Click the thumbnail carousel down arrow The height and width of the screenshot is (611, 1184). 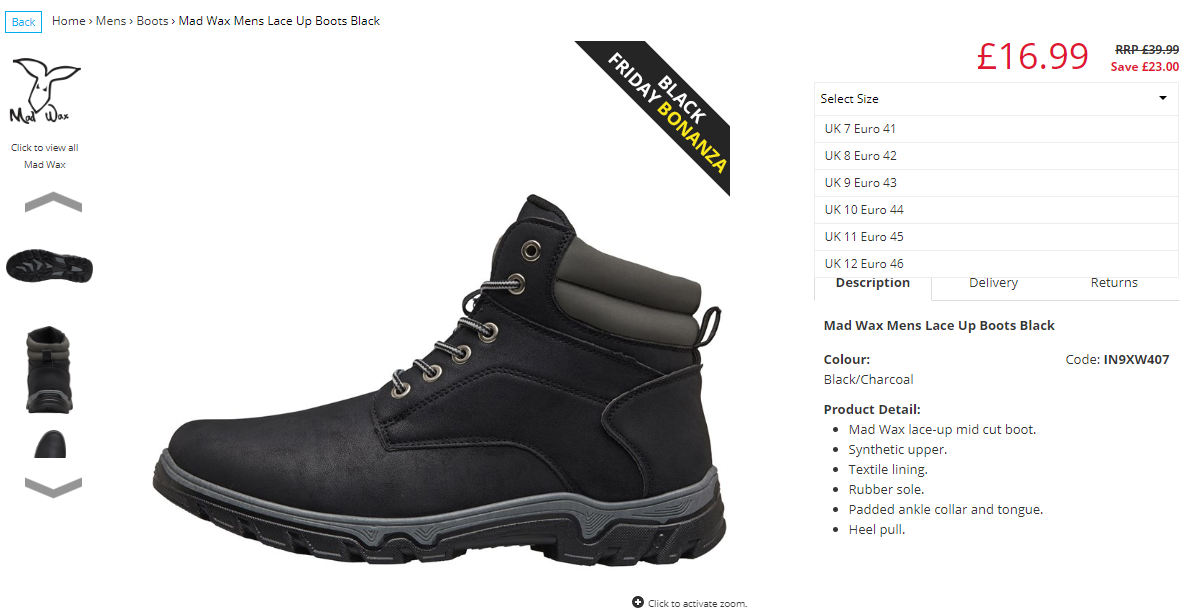pos(54,487)
